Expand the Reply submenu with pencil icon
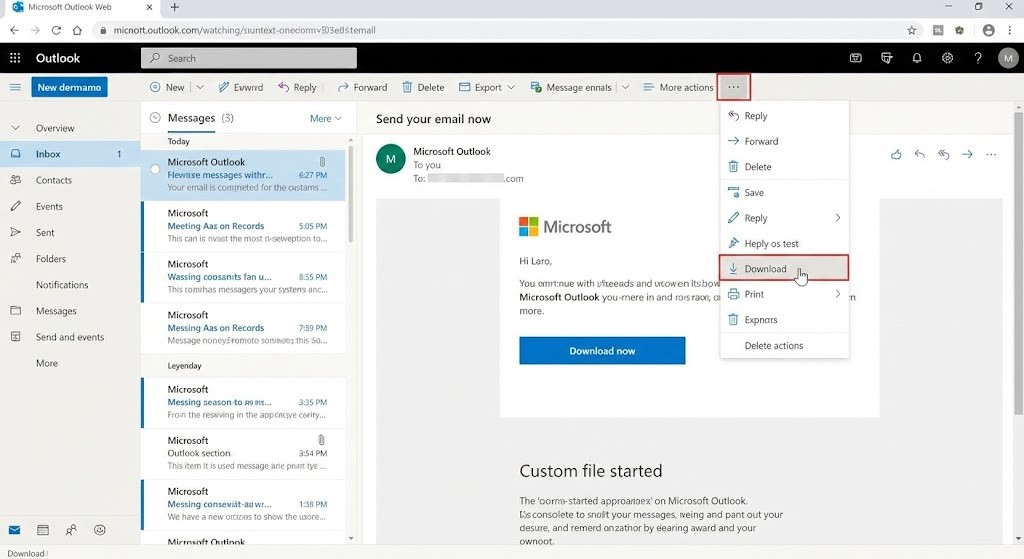 click(x=784, y=218)
